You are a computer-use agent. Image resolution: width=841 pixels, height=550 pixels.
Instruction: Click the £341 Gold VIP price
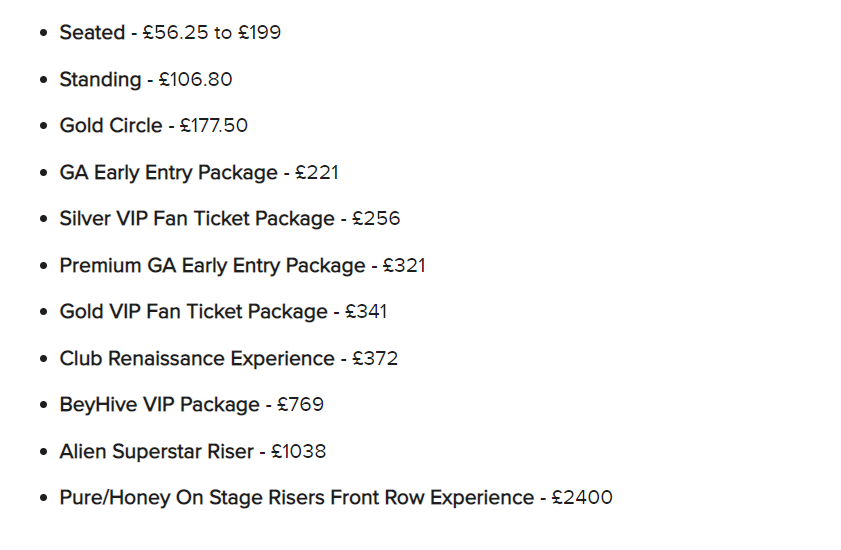click(x=366, y=312)
